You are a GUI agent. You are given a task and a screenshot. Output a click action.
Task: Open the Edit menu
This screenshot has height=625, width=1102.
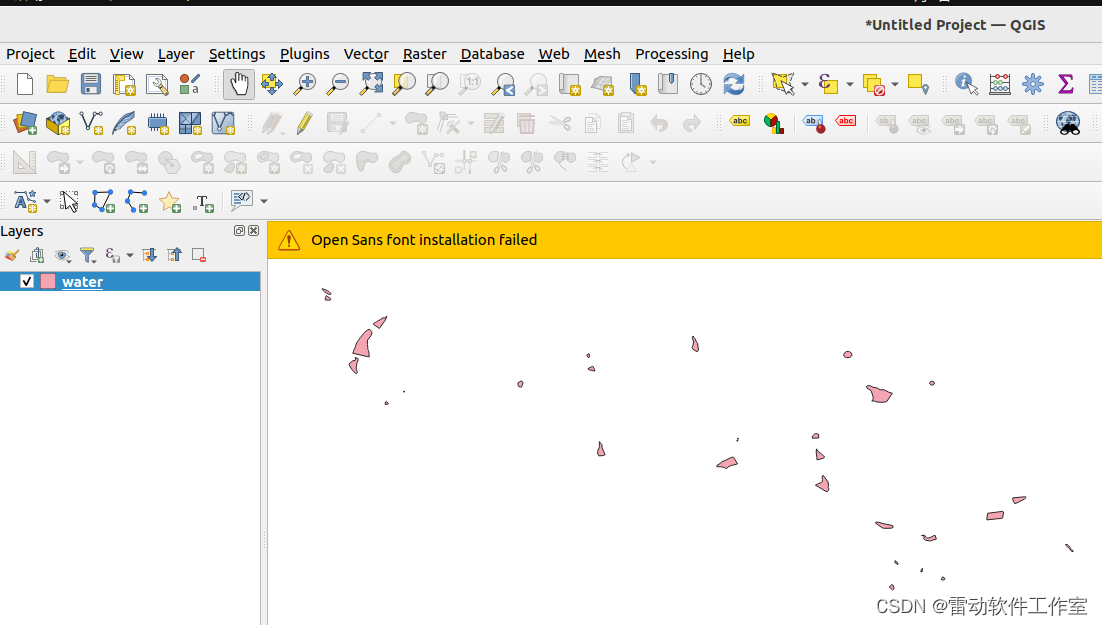[82, 54]
